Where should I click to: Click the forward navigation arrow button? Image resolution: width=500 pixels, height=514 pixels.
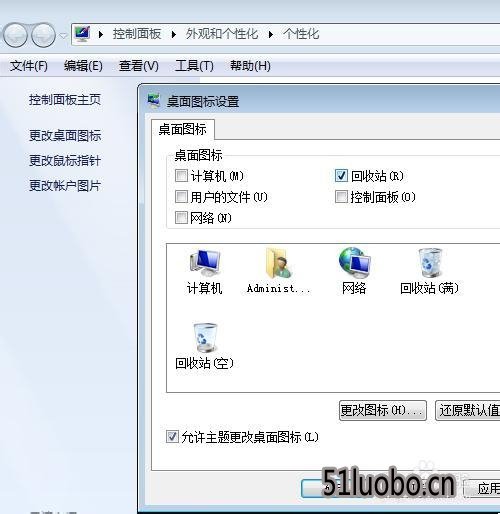point(44,35)
